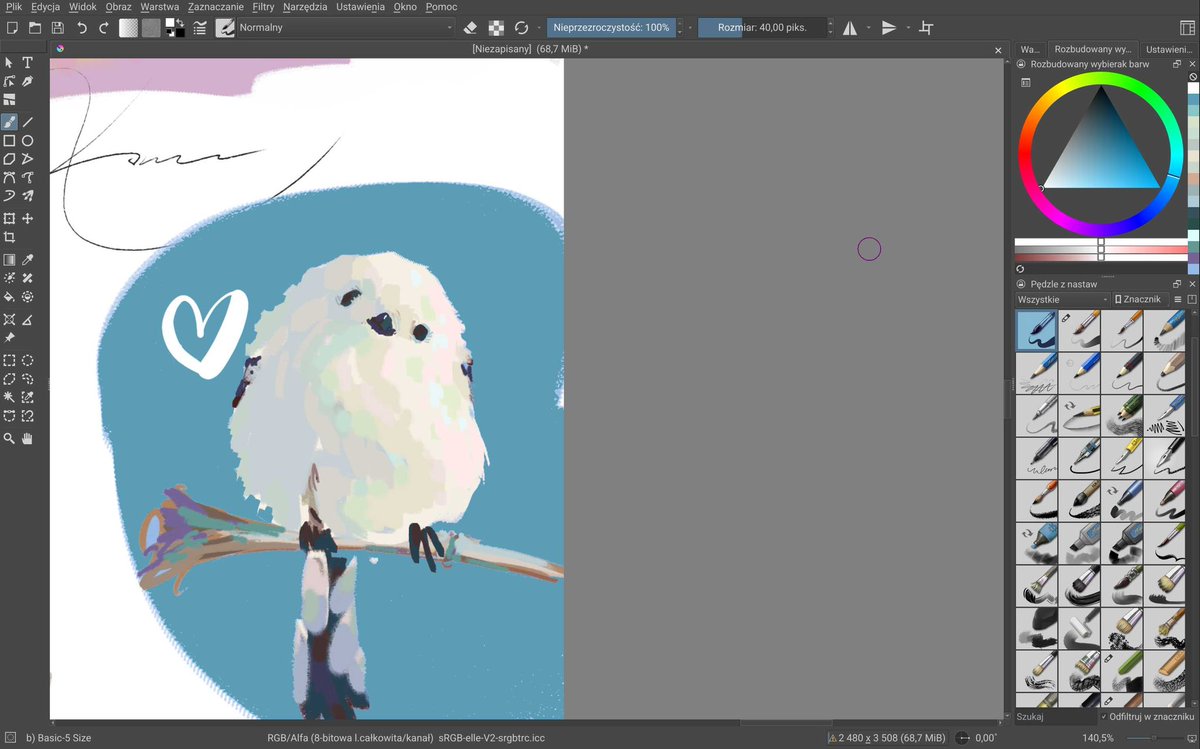
Task: Select the Move tool
Action: (x=28, y=218)
